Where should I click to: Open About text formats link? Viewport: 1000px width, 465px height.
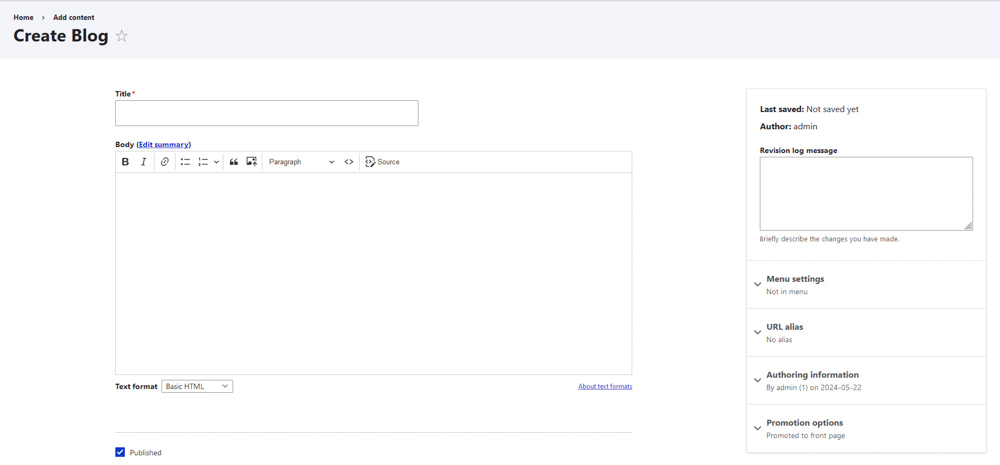[x=605, y=387]
